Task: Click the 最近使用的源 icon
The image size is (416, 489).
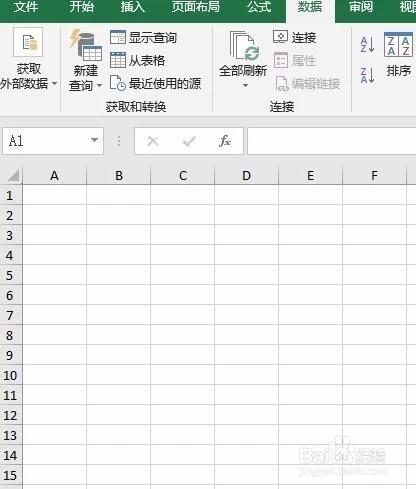Action: click(x=118, y=83)
